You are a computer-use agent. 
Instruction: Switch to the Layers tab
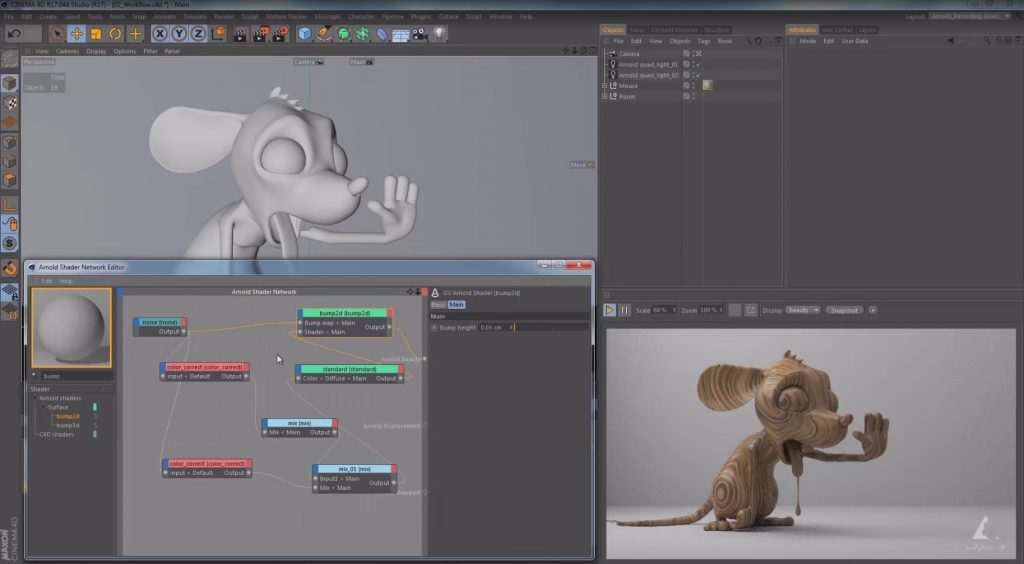pyautogui.click(x=867, y=30)
